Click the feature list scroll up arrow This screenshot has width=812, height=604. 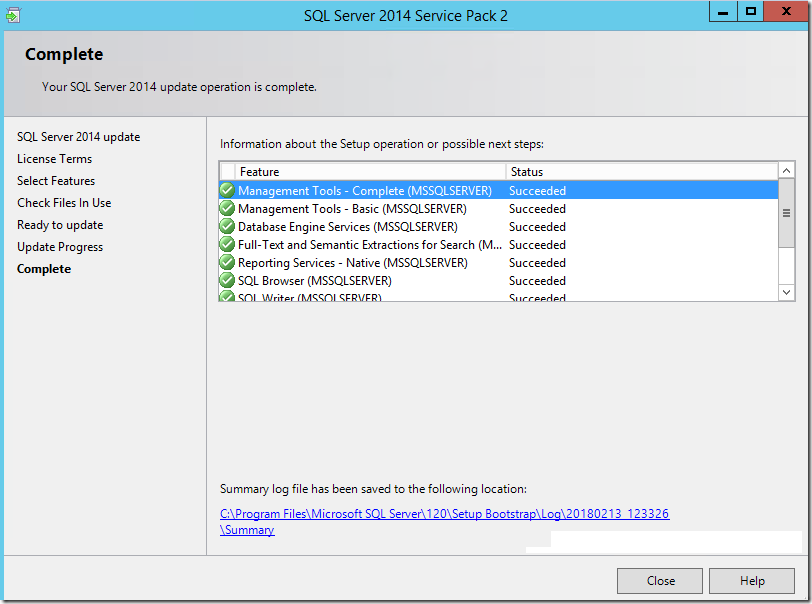coord(786,170)
